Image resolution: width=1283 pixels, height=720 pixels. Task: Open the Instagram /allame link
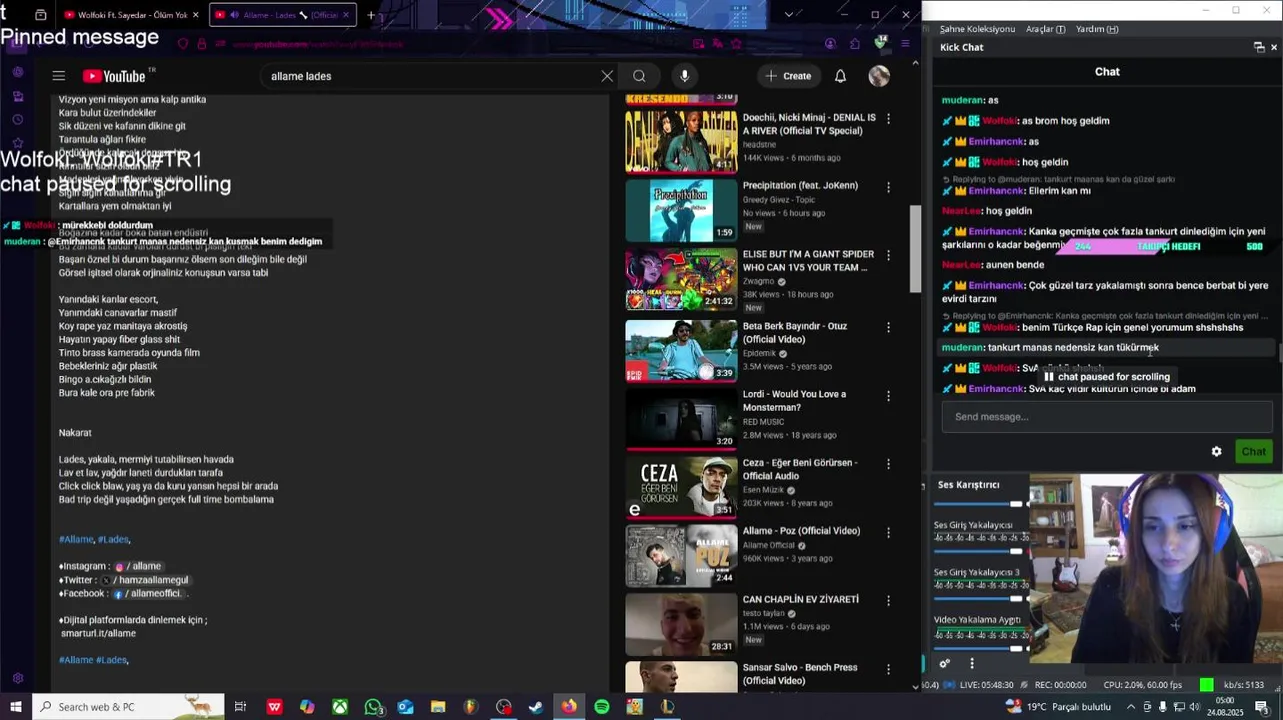pos(137,566)
